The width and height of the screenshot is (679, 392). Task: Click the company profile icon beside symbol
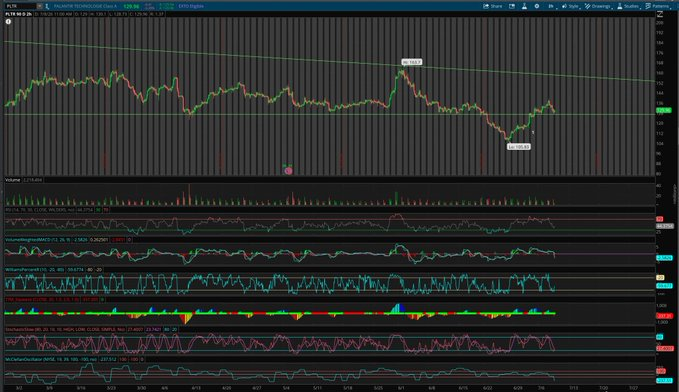click(47, 6)
